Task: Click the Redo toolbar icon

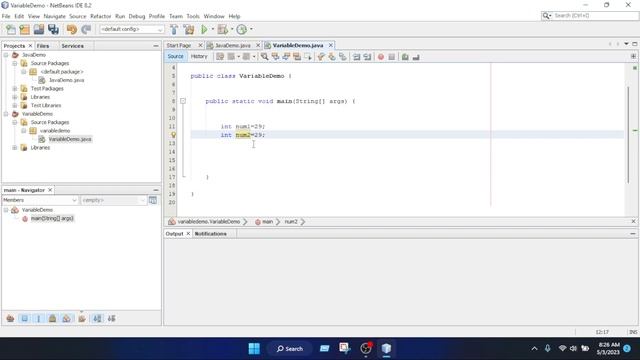Action: click(86, 29)
